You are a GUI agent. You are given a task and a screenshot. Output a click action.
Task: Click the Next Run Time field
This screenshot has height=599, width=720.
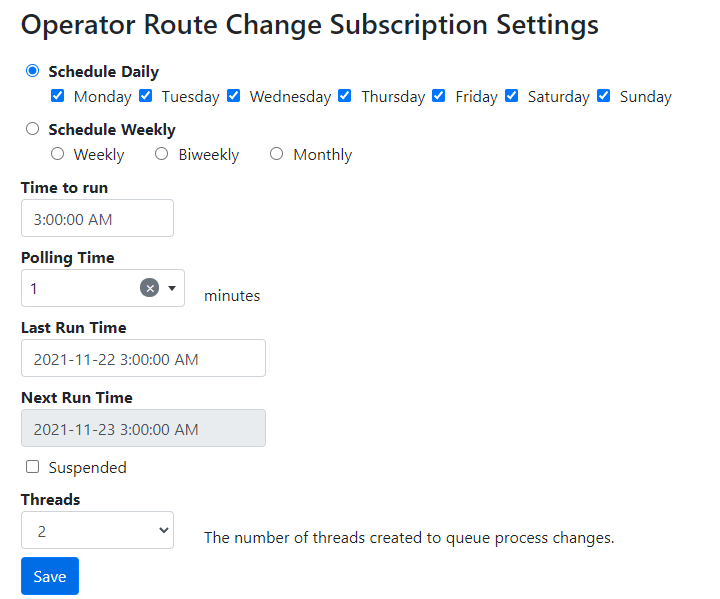pyautogui.click(x=143, y=428)
